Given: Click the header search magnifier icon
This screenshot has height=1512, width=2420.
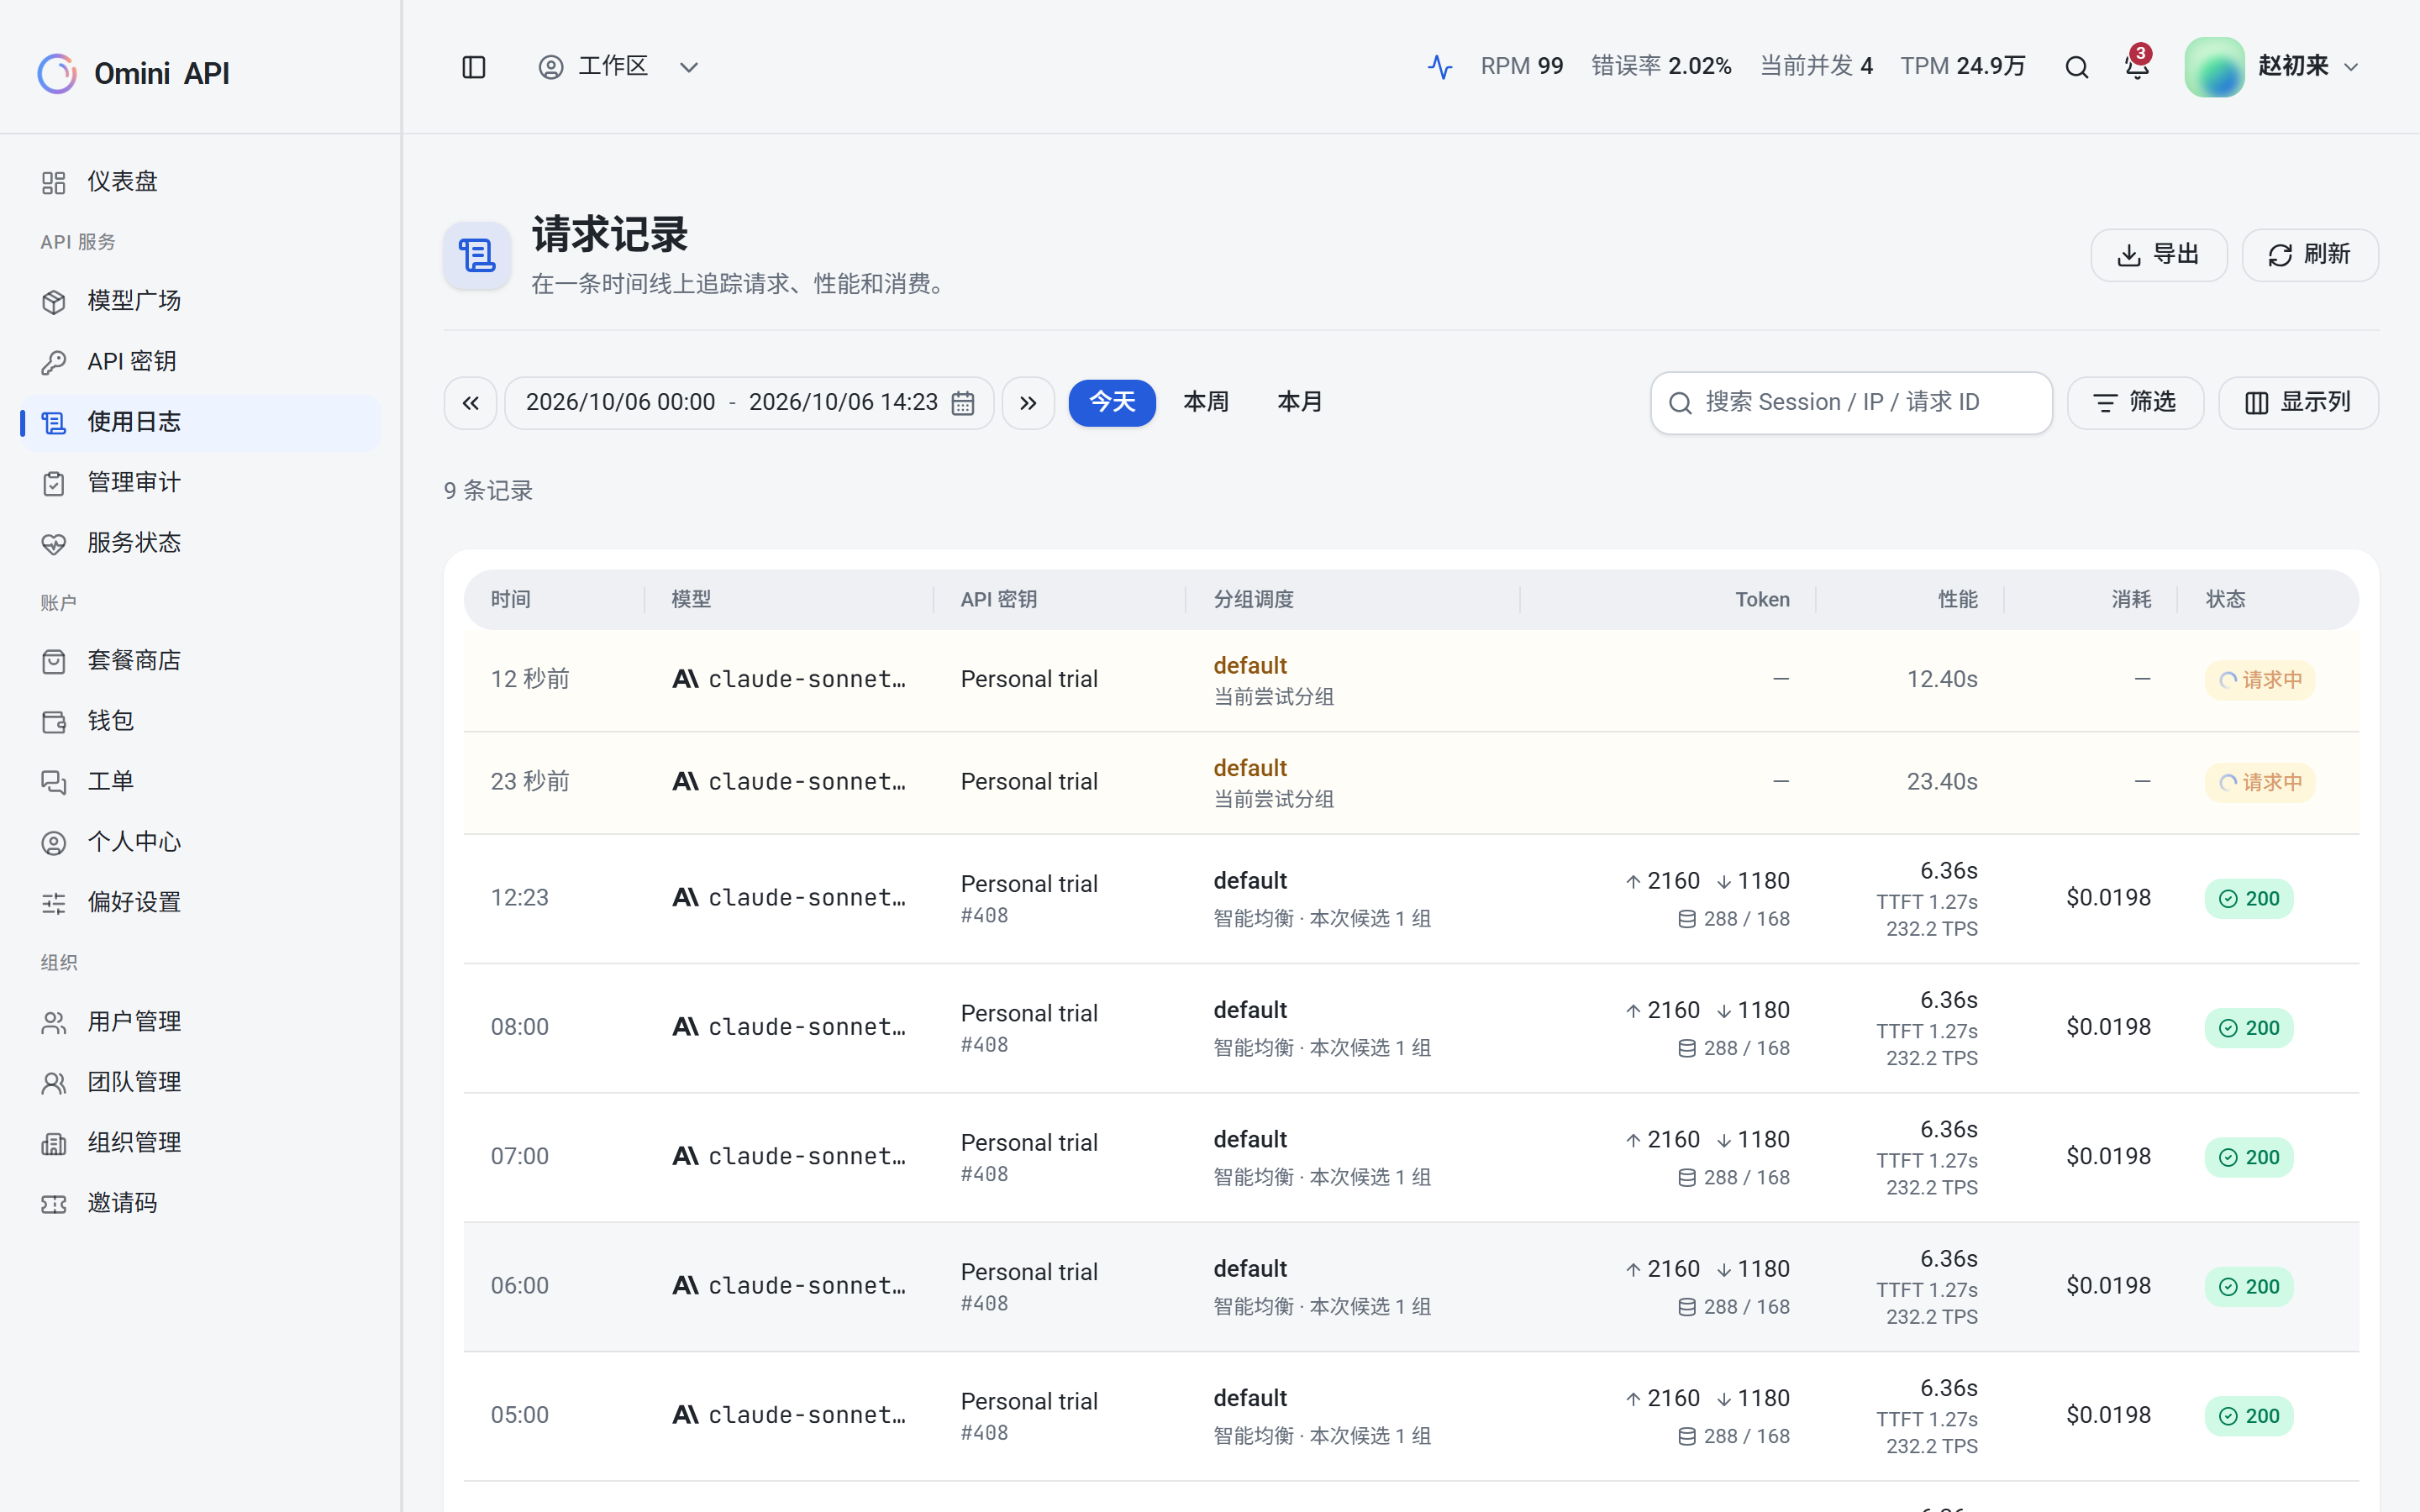Looking at the screenshot, I should coord(2077,67).
